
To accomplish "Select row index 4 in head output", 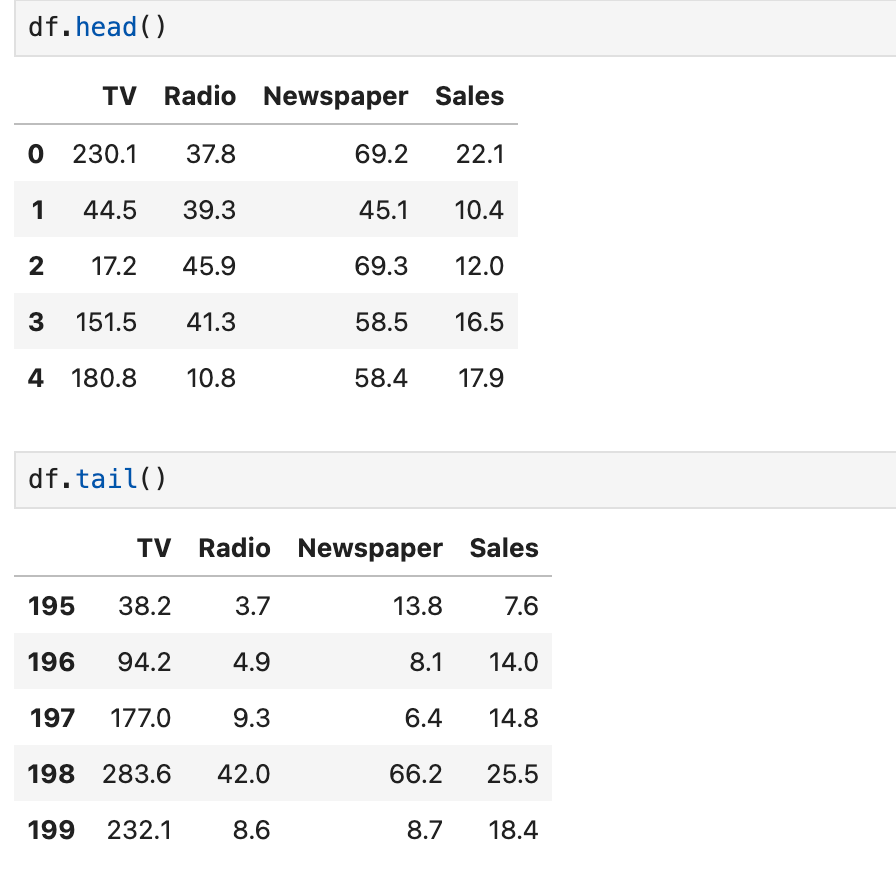I will point(36,378).
